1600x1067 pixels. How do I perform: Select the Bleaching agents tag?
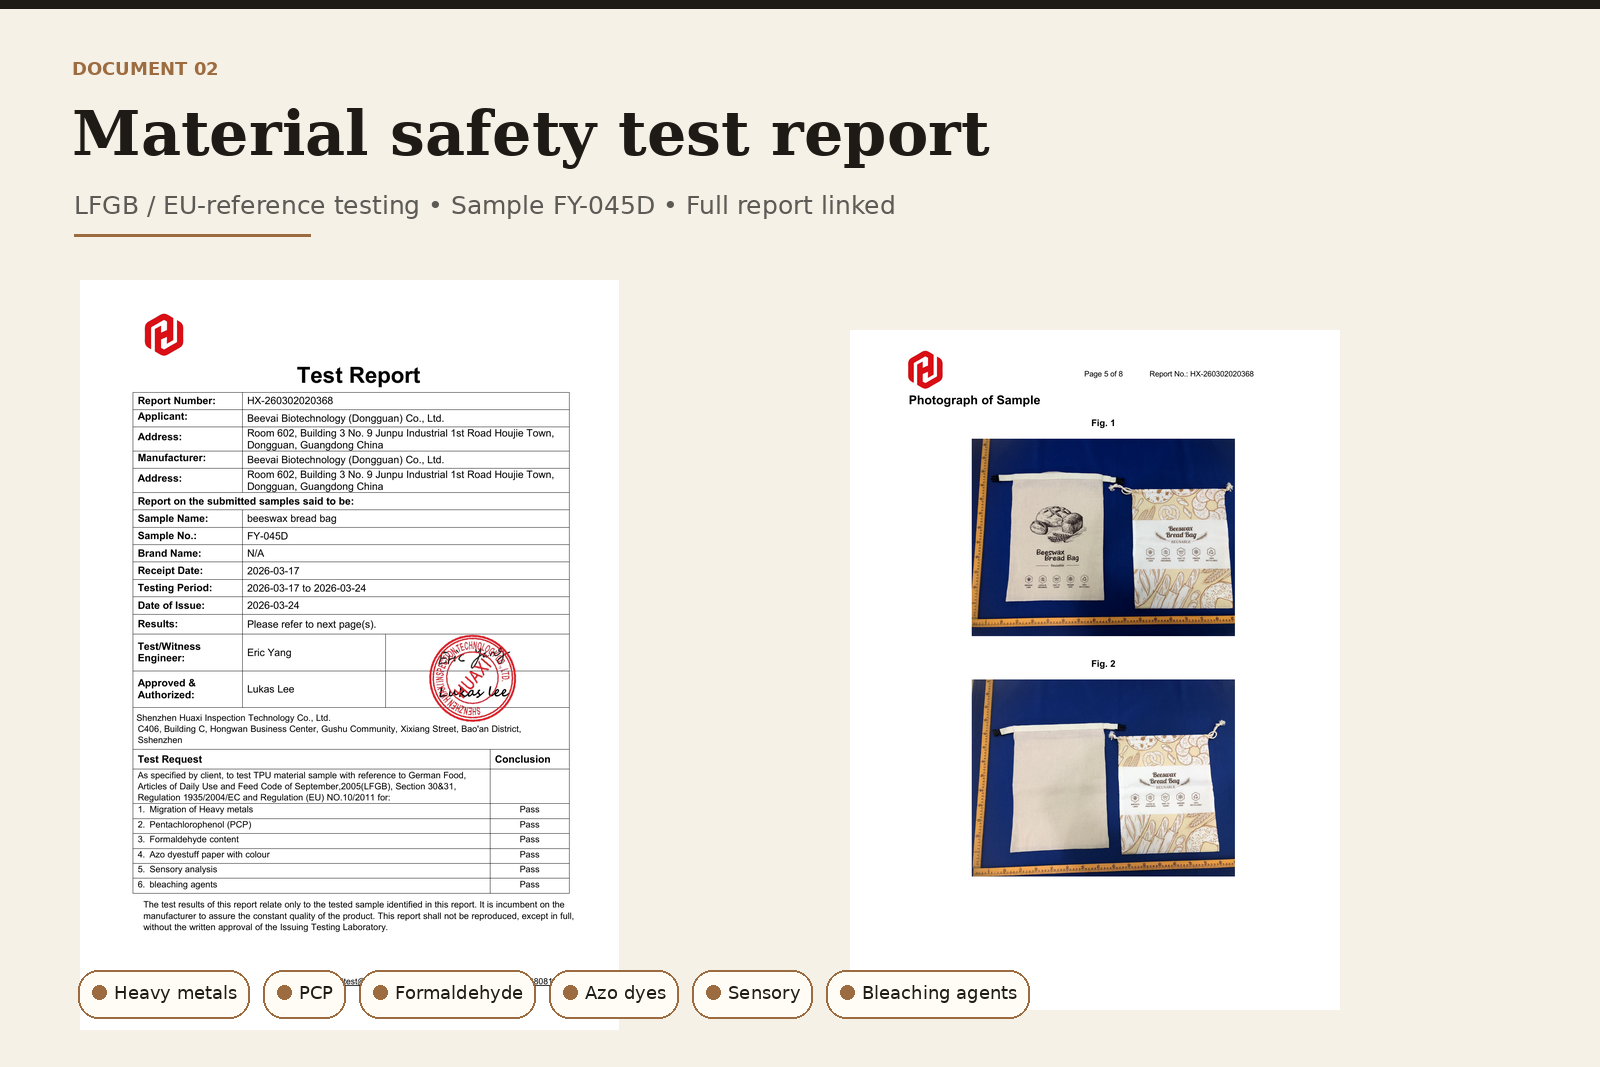(928, 994)
